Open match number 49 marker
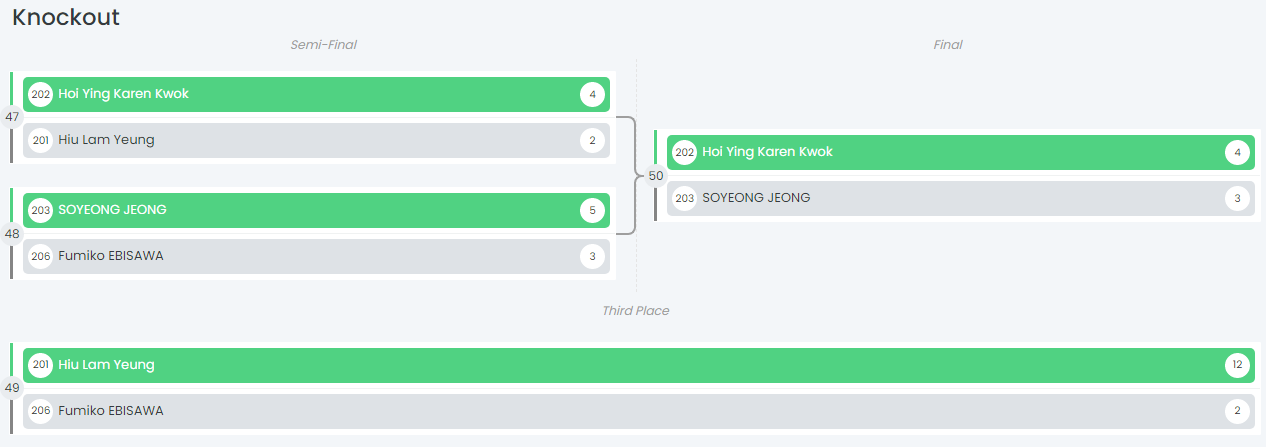Image resolution: width=1266 pixels, height=447 pixels. point(12,388)
